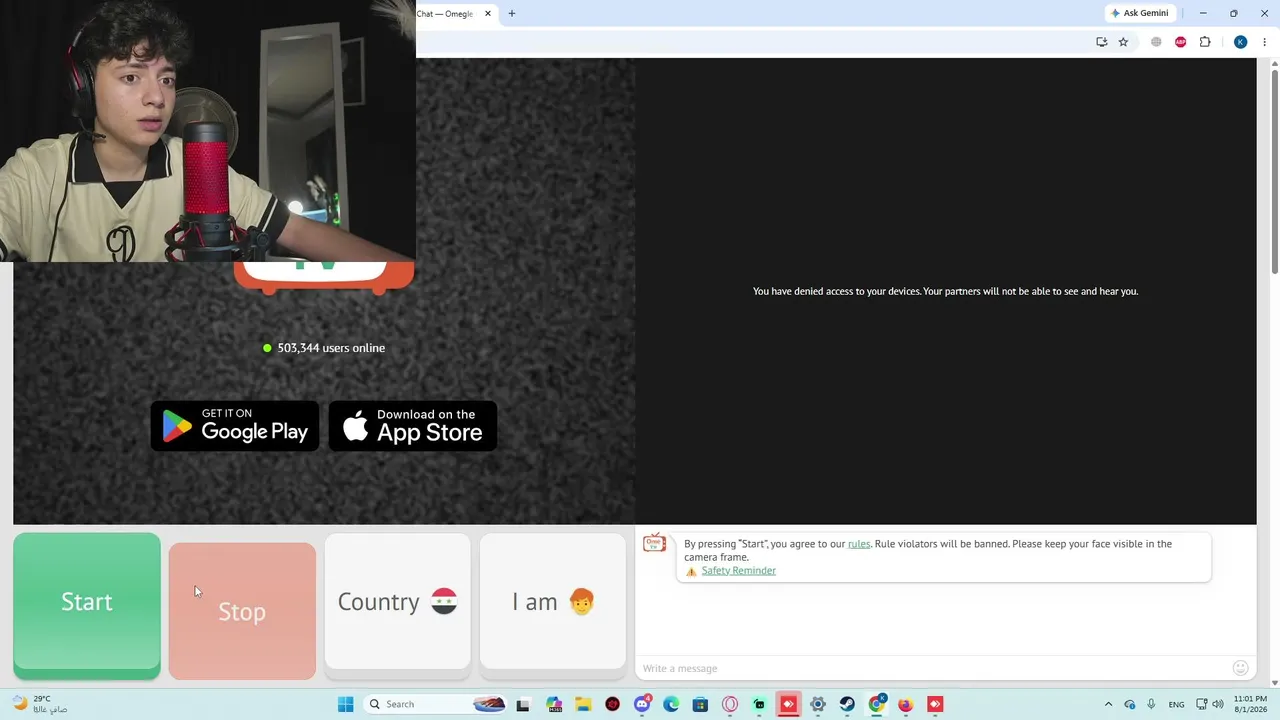
Task: Open the Country selector
Action: tap(397, 601)
